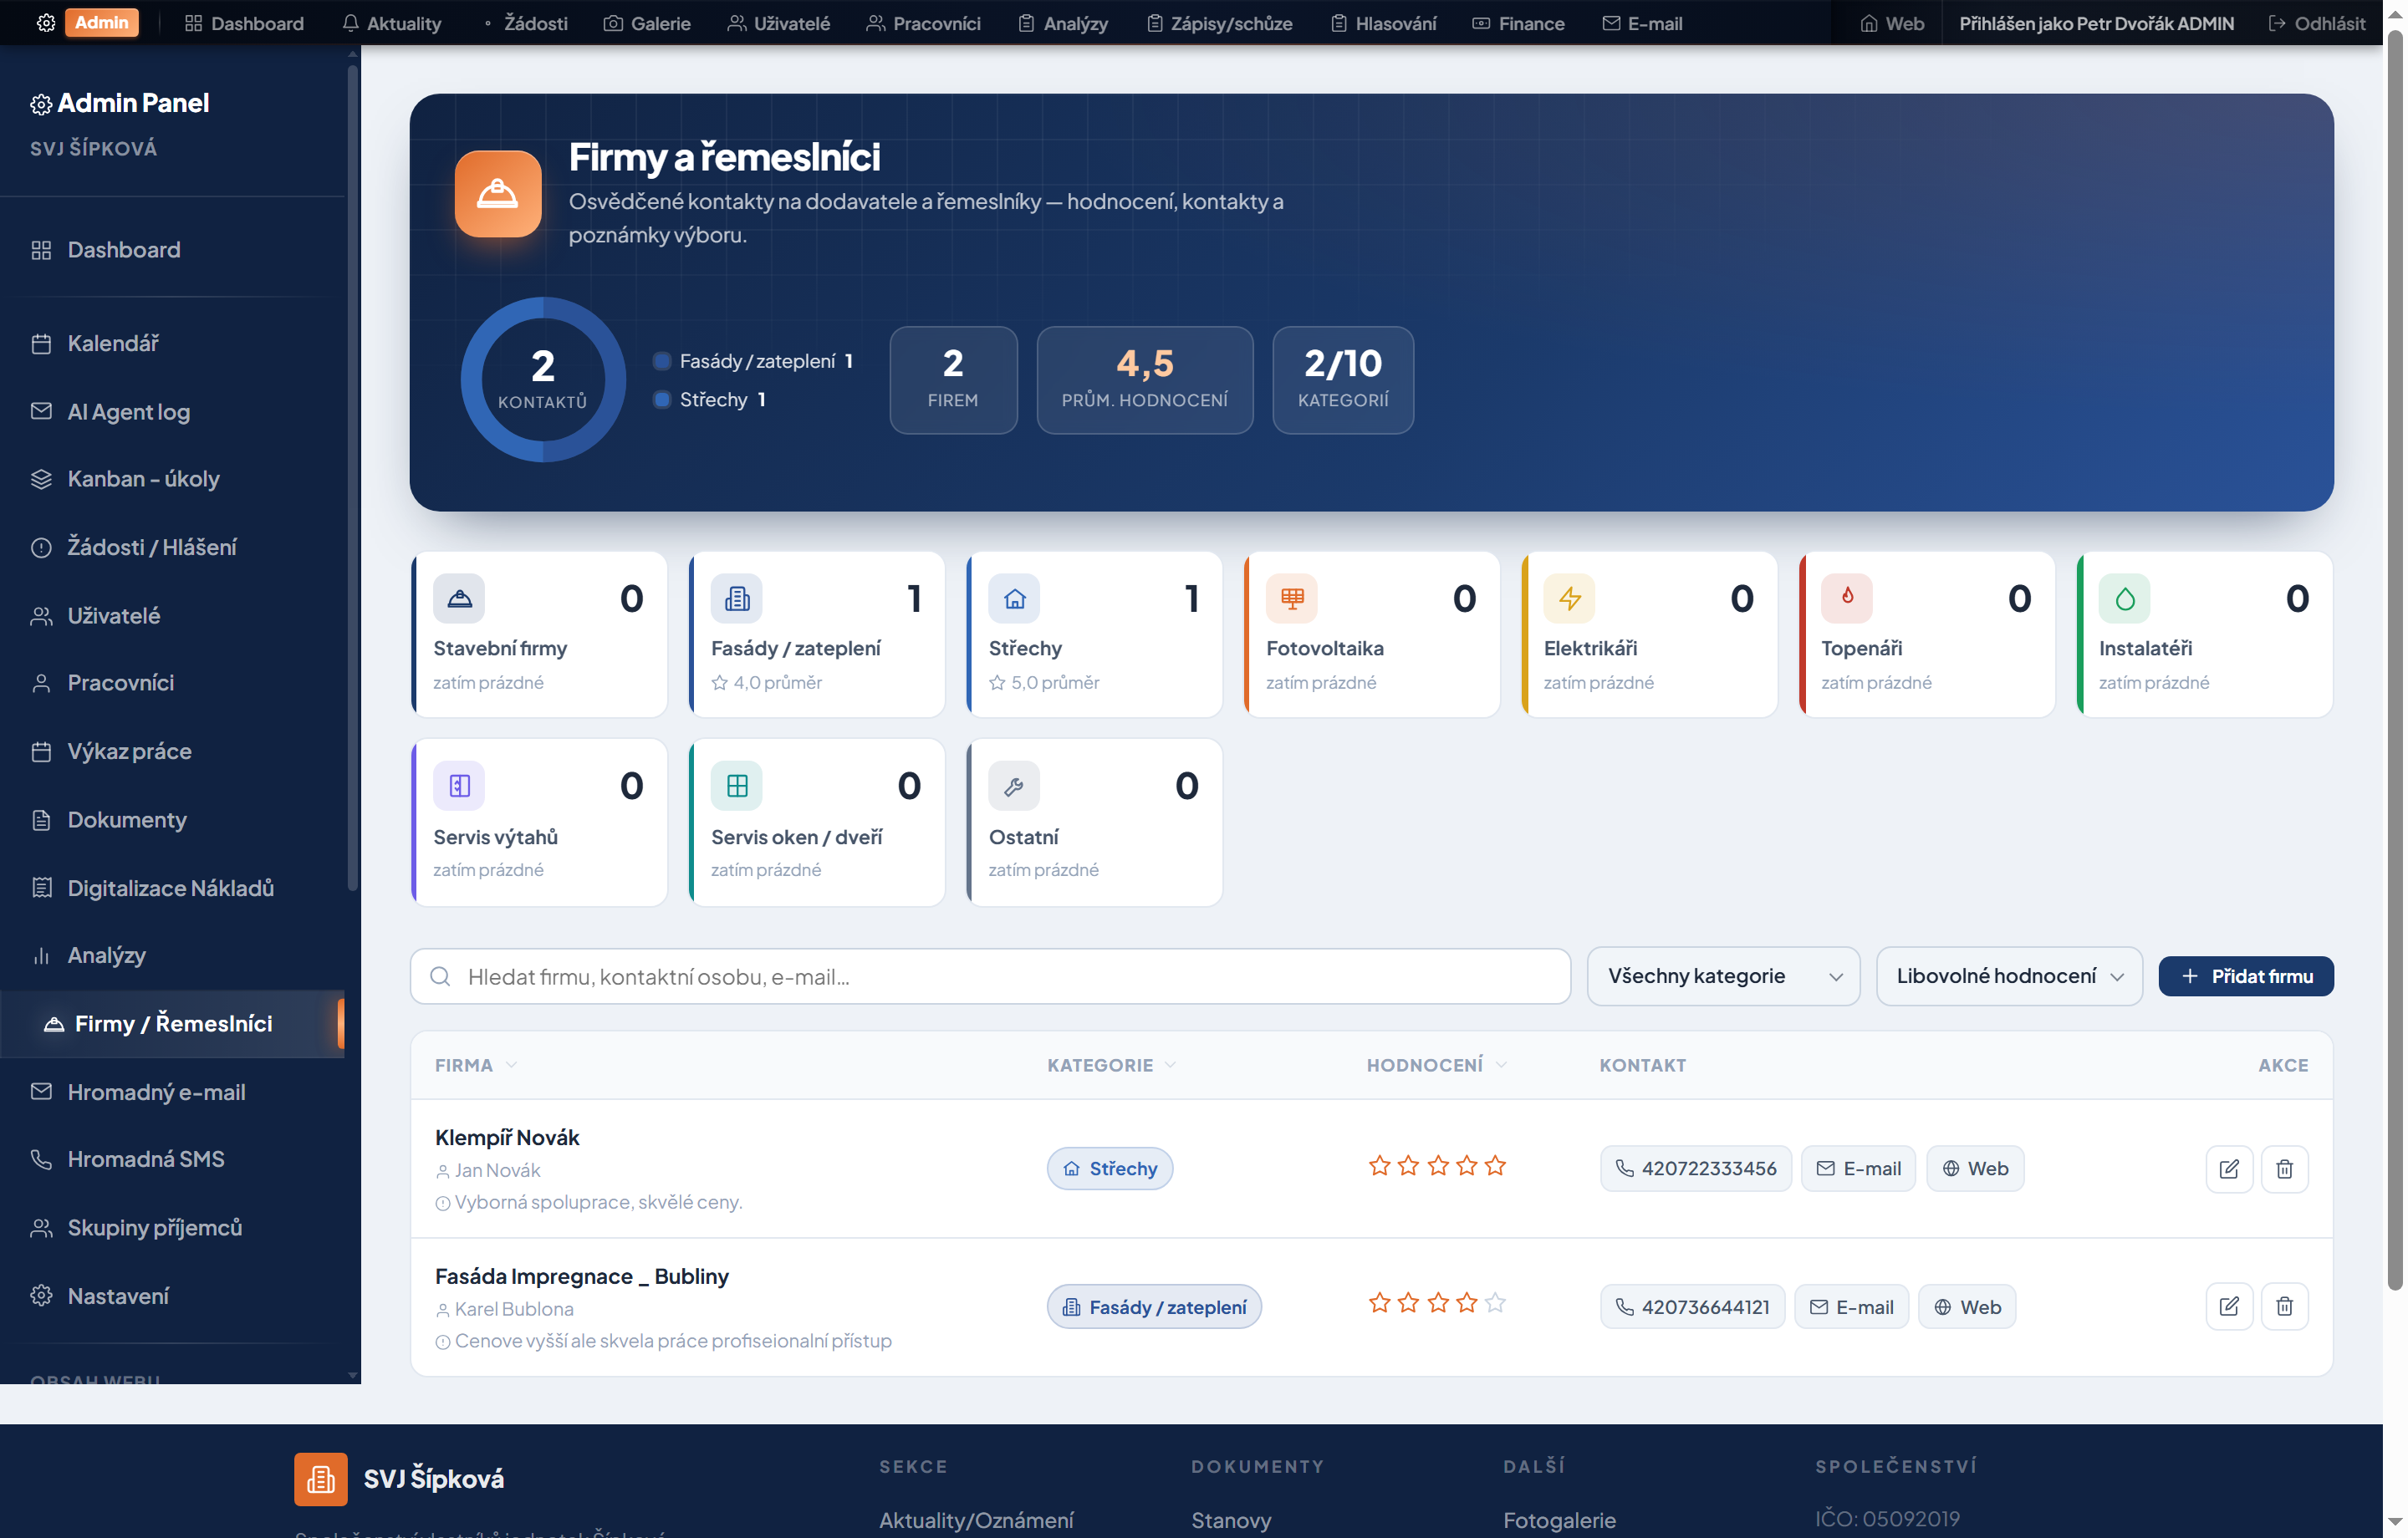Open Hlasování in the top menu
This screenshot has height=1538, width=2408.
click(1383, 23)
